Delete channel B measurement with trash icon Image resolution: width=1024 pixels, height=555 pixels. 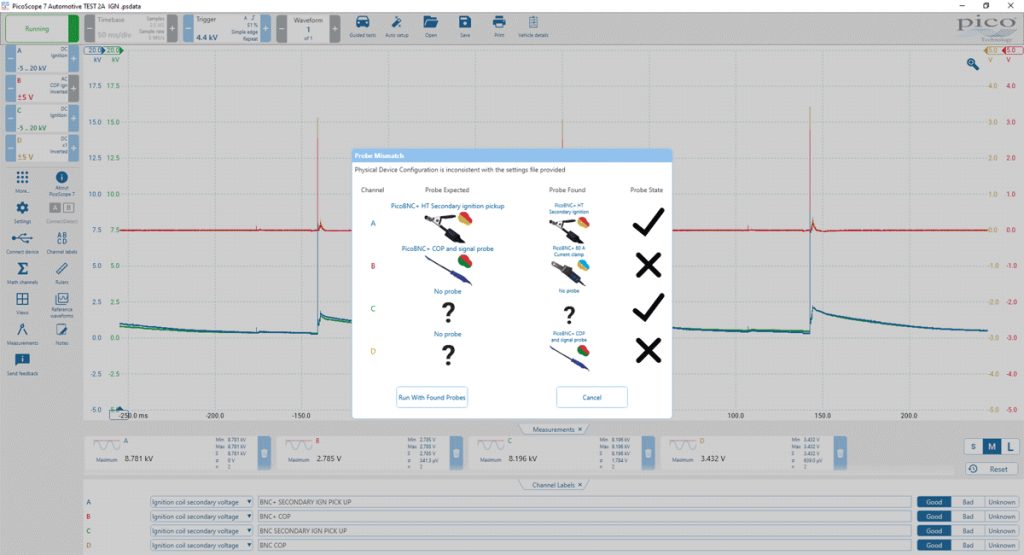(456, 452)
